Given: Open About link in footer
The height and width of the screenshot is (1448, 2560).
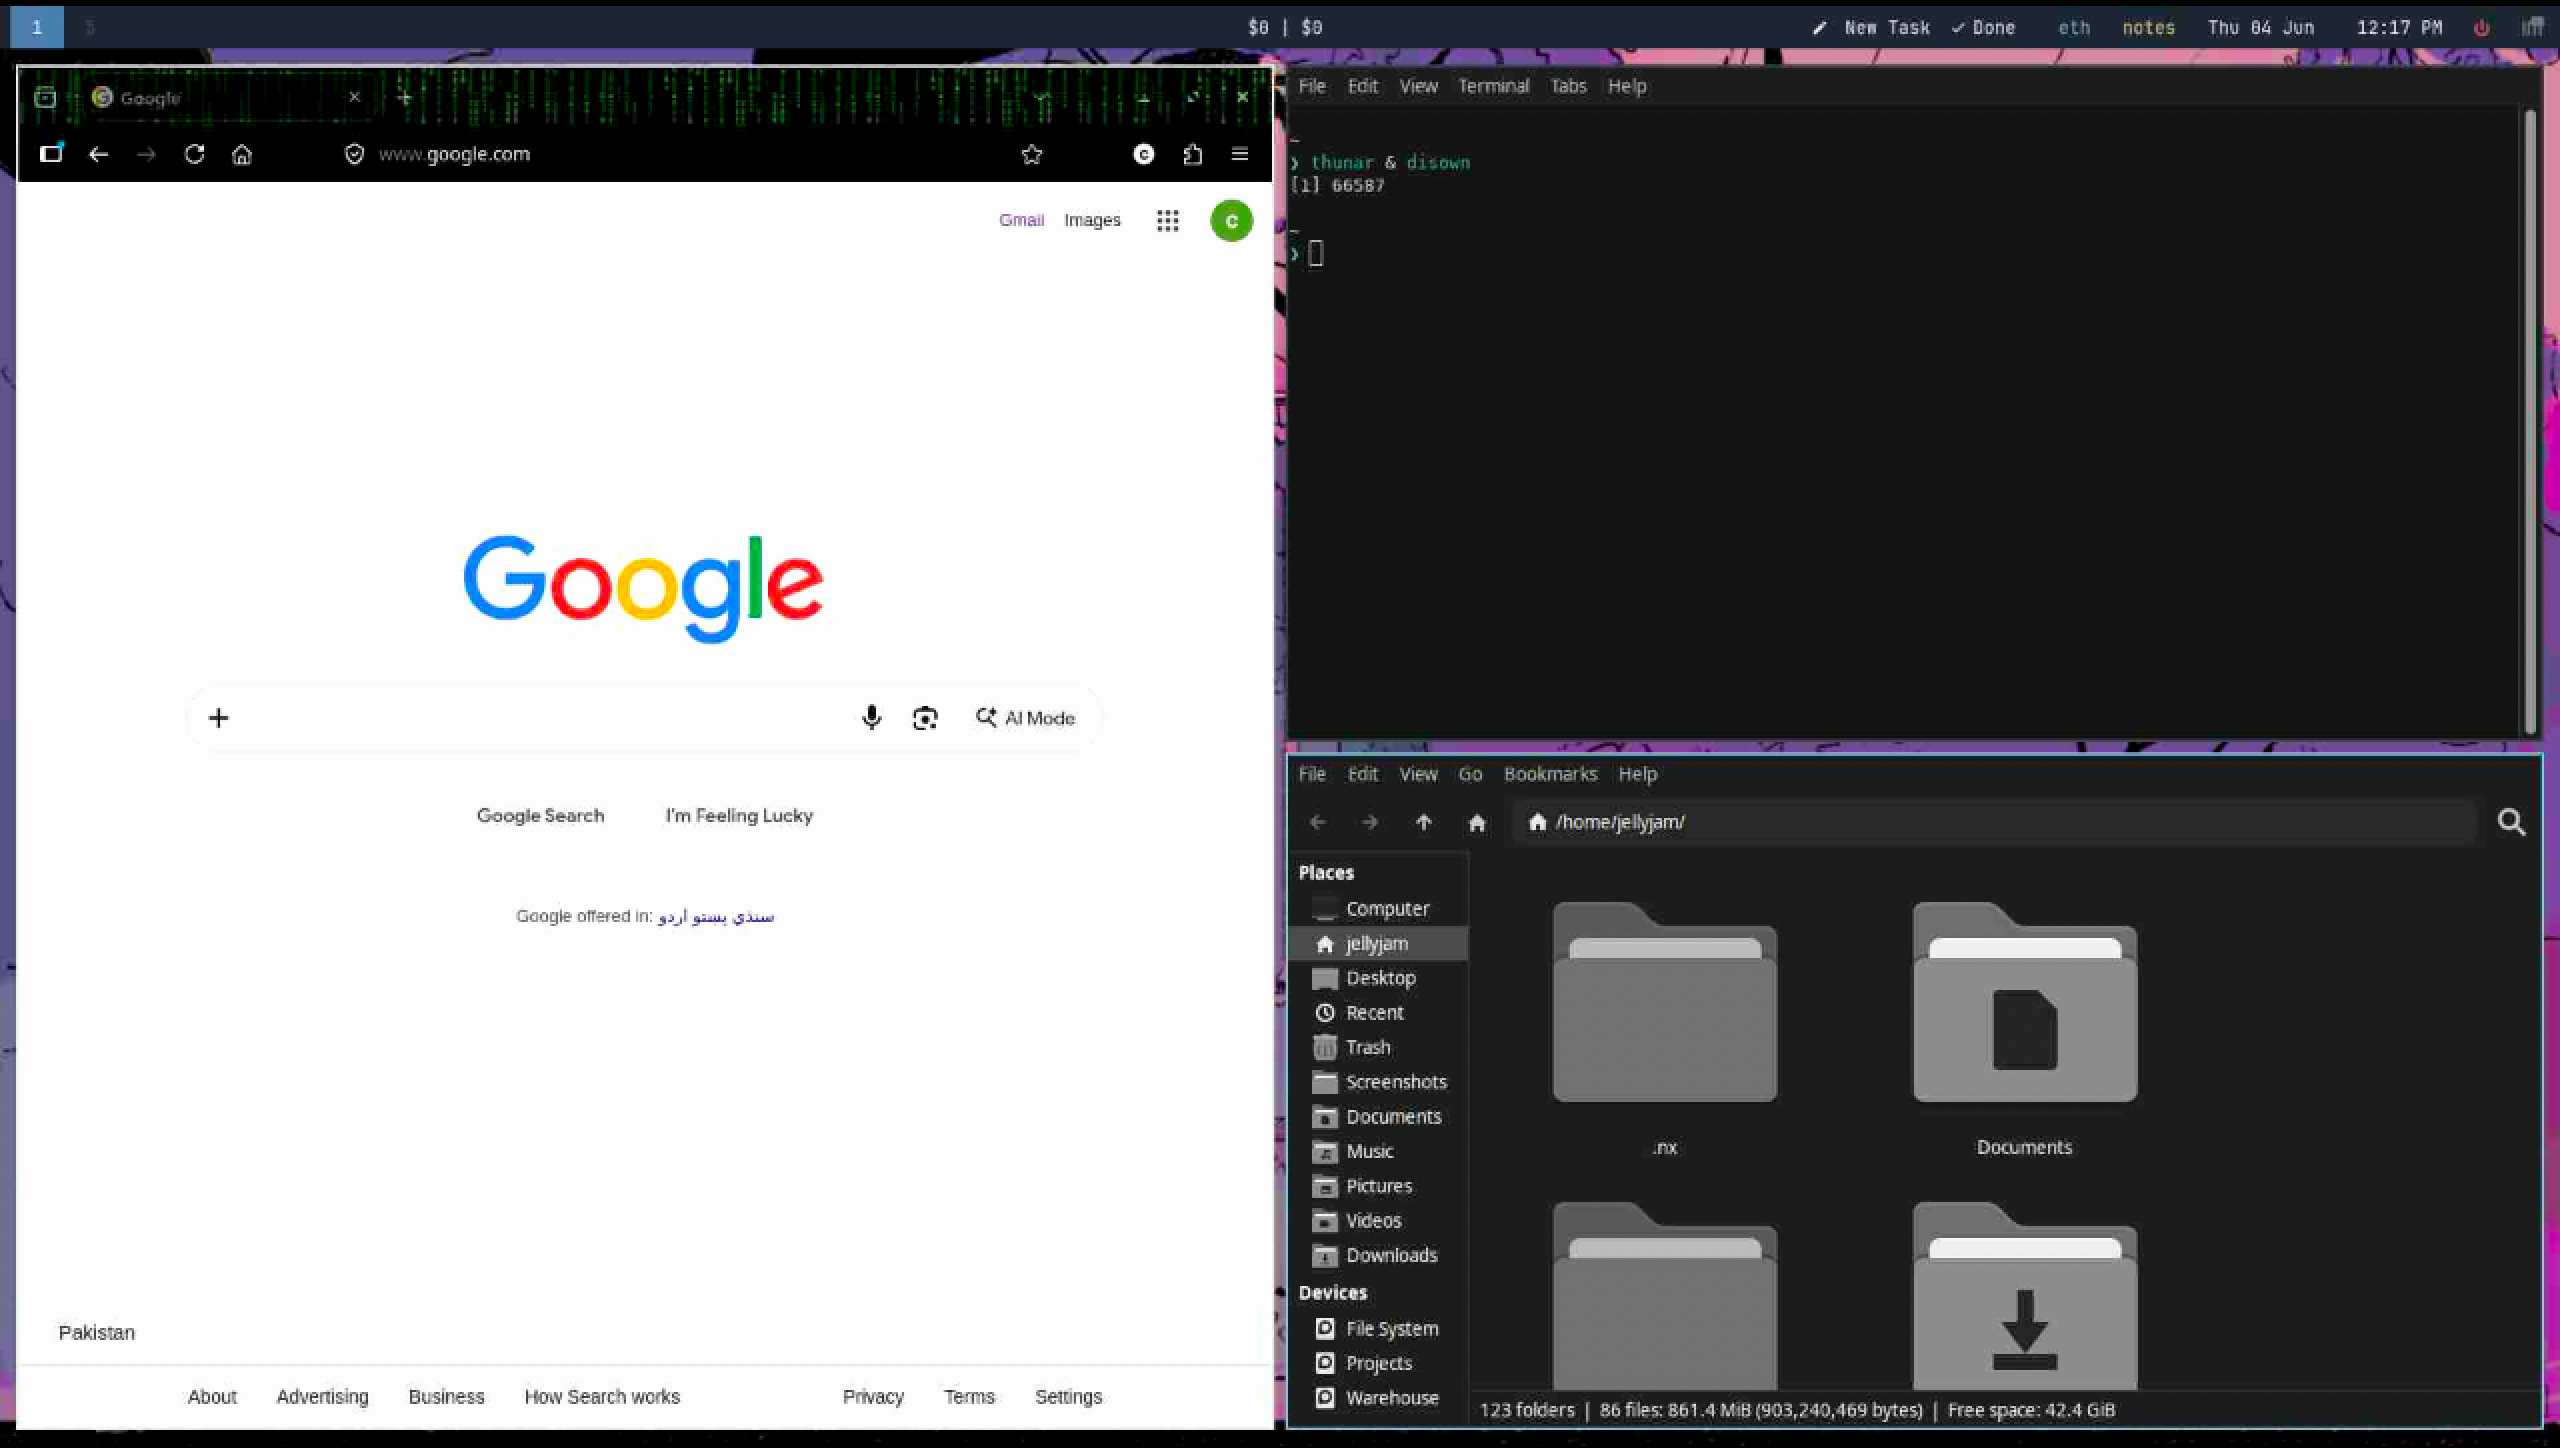Looking at the screenshot, I should point(212,1396).
